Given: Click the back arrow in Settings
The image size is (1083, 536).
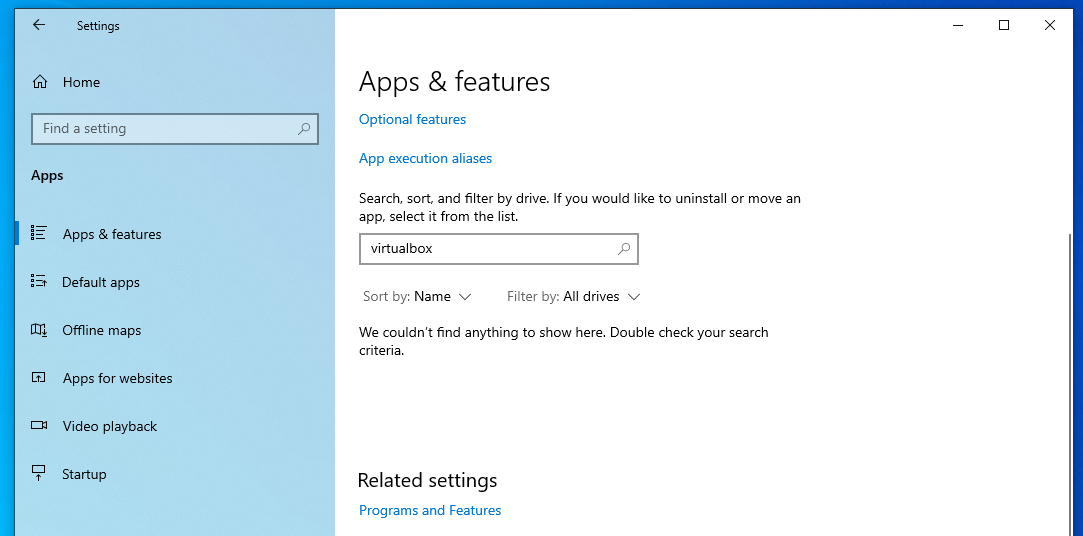Looking at the screenshot, I should click(39, 25).
